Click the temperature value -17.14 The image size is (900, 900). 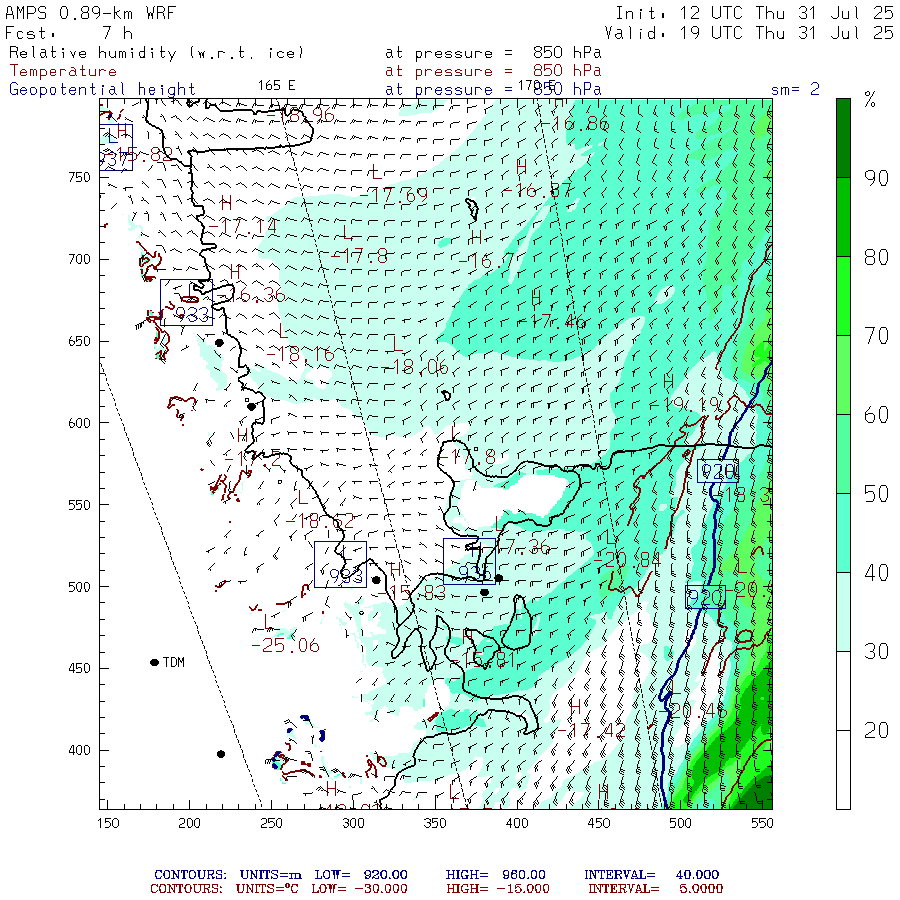[x=242, y=227]
